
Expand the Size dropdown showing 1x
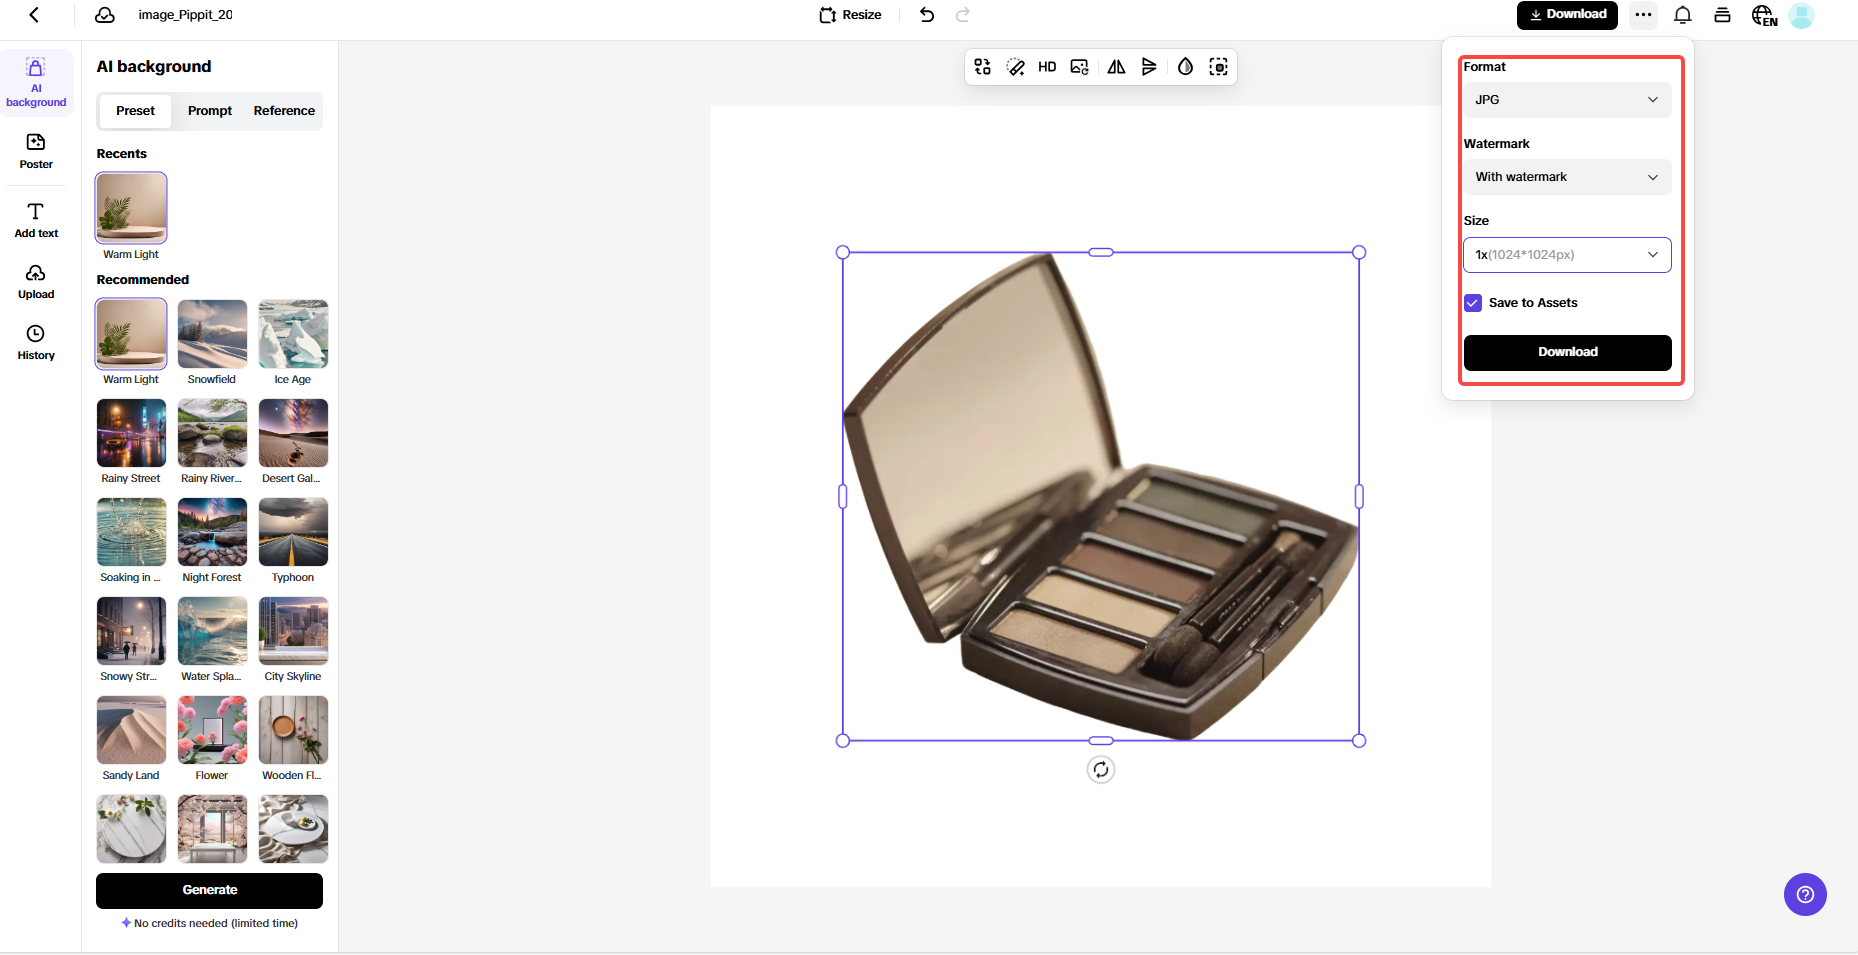point(1566,255)
